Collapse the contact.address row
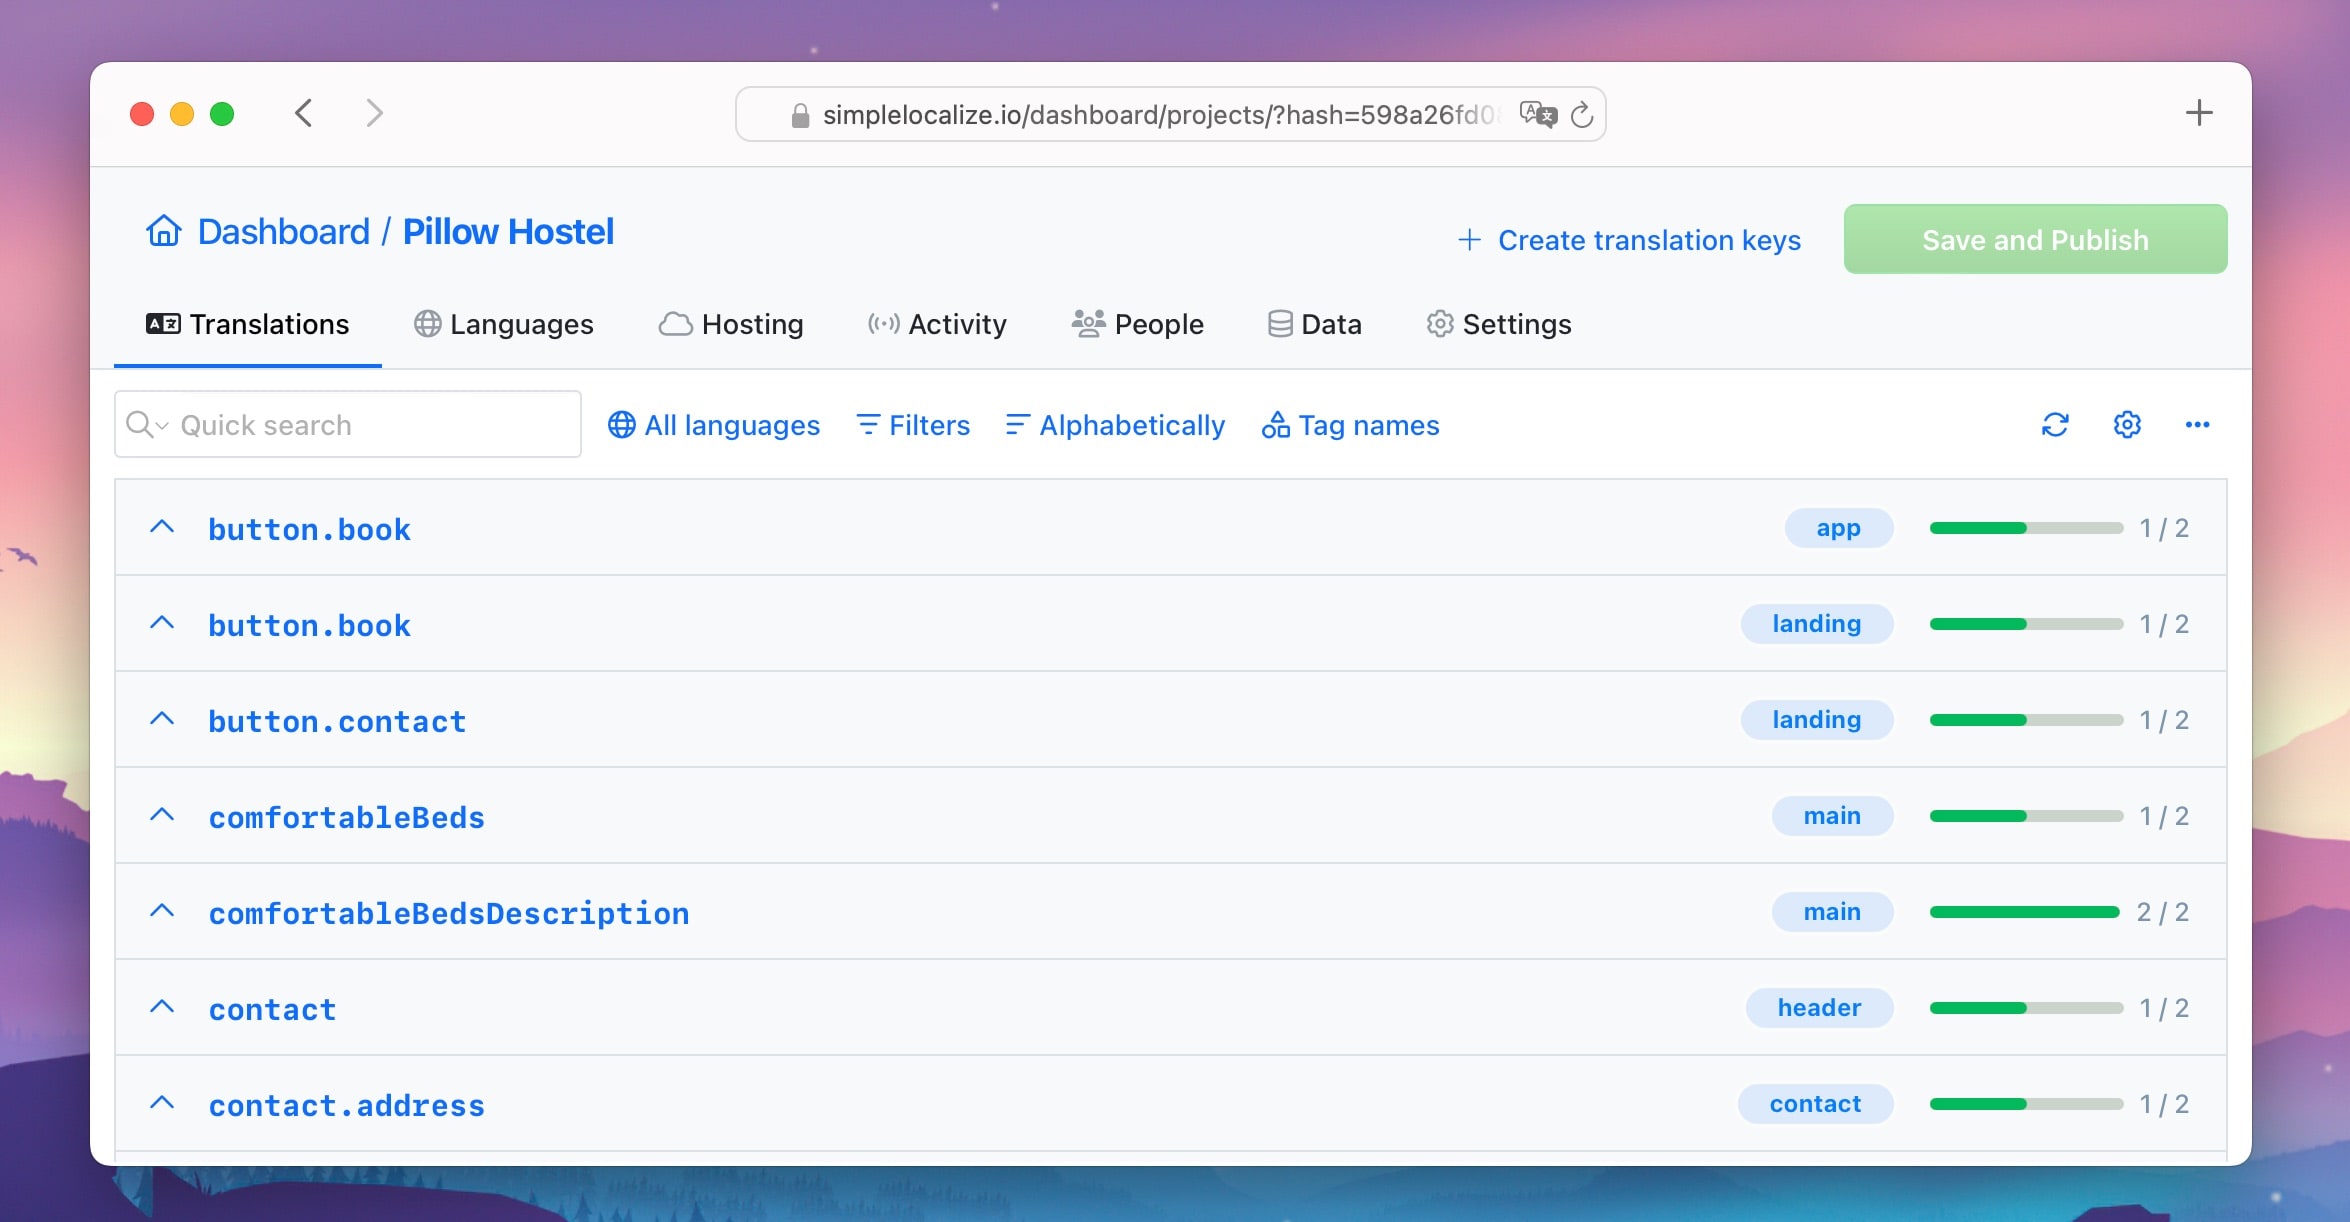 (x=162, y=1103)
